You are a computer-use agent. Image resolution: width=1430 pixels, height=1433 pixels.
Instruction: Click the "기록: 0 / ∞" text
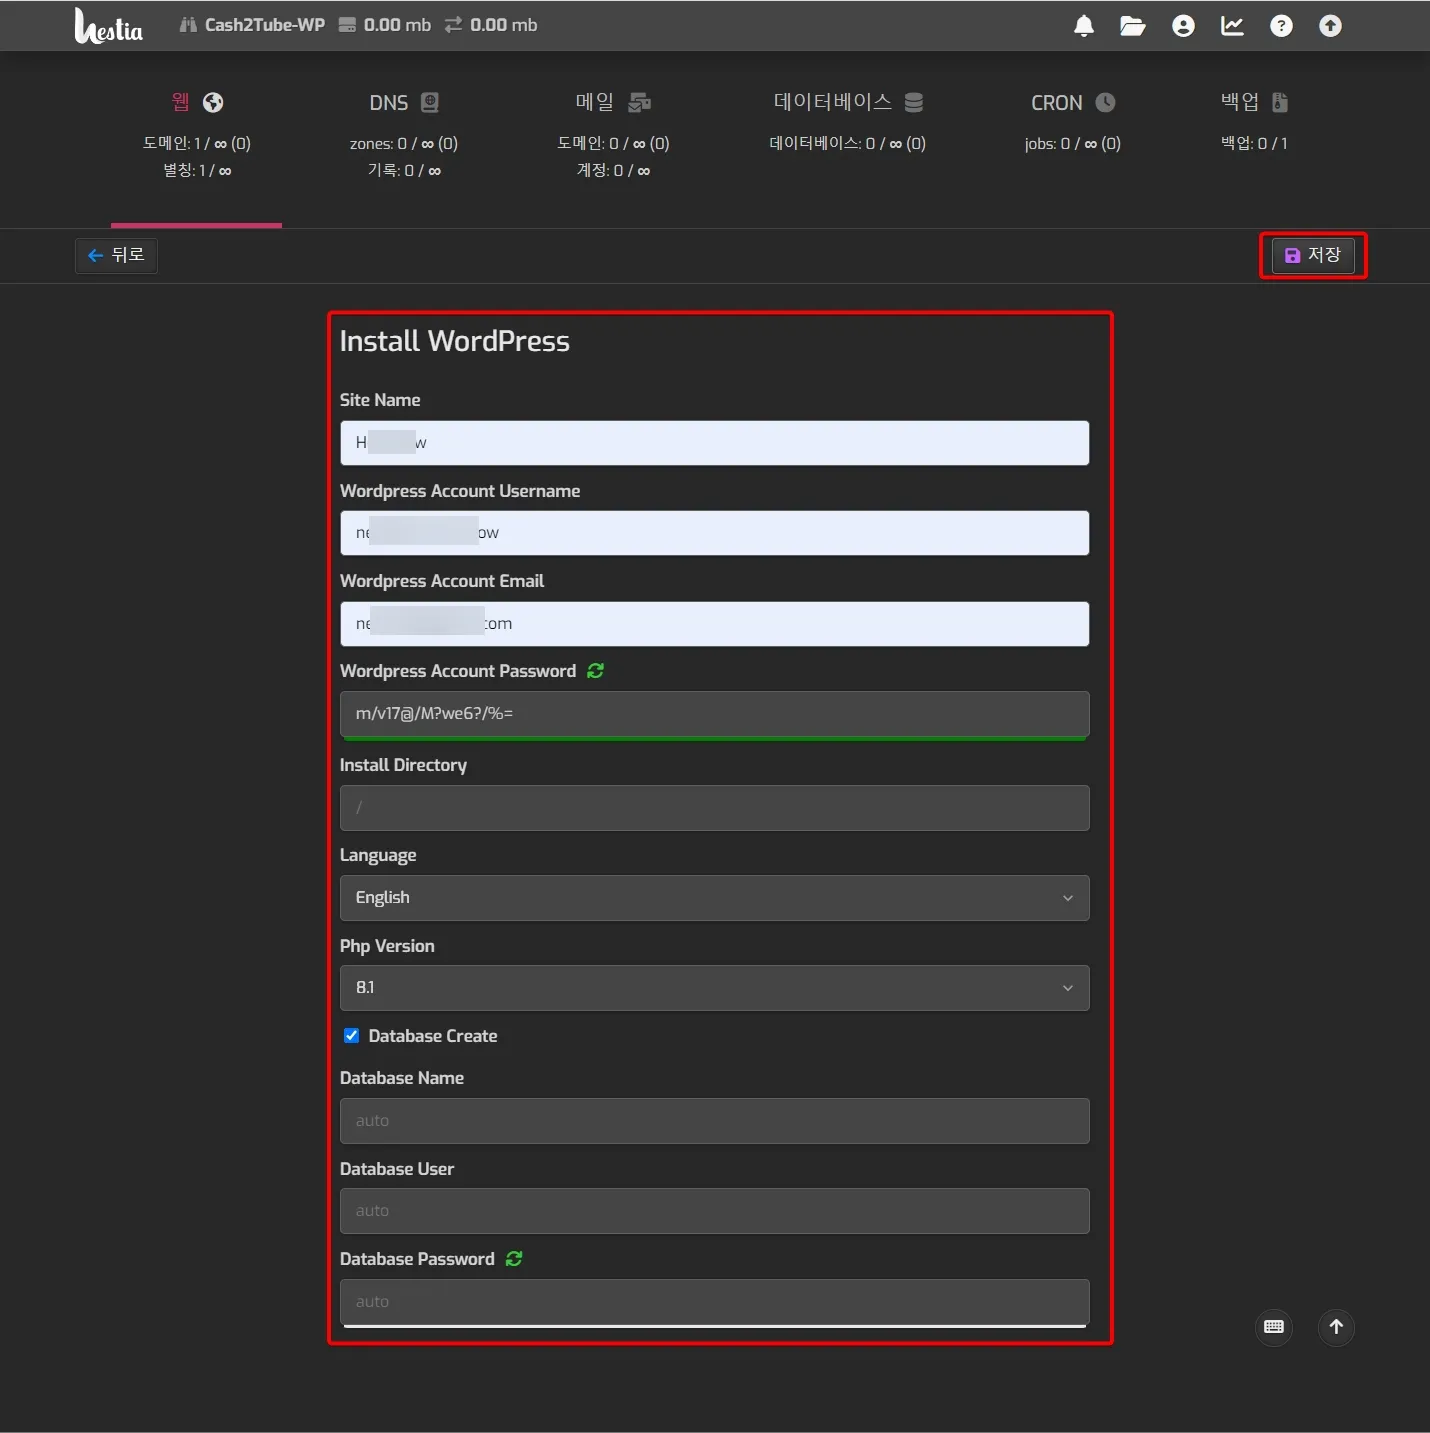click(x=404, y=170)
